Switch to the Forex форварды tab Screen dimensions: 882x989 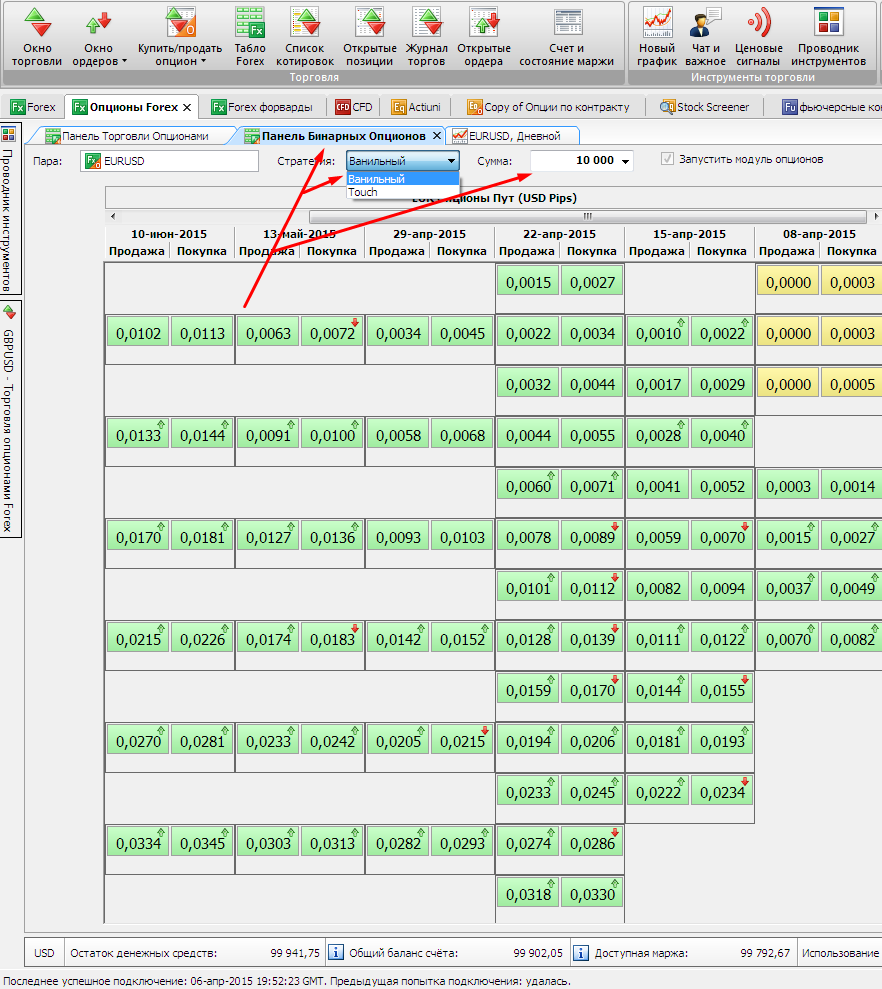click(261, 107)
